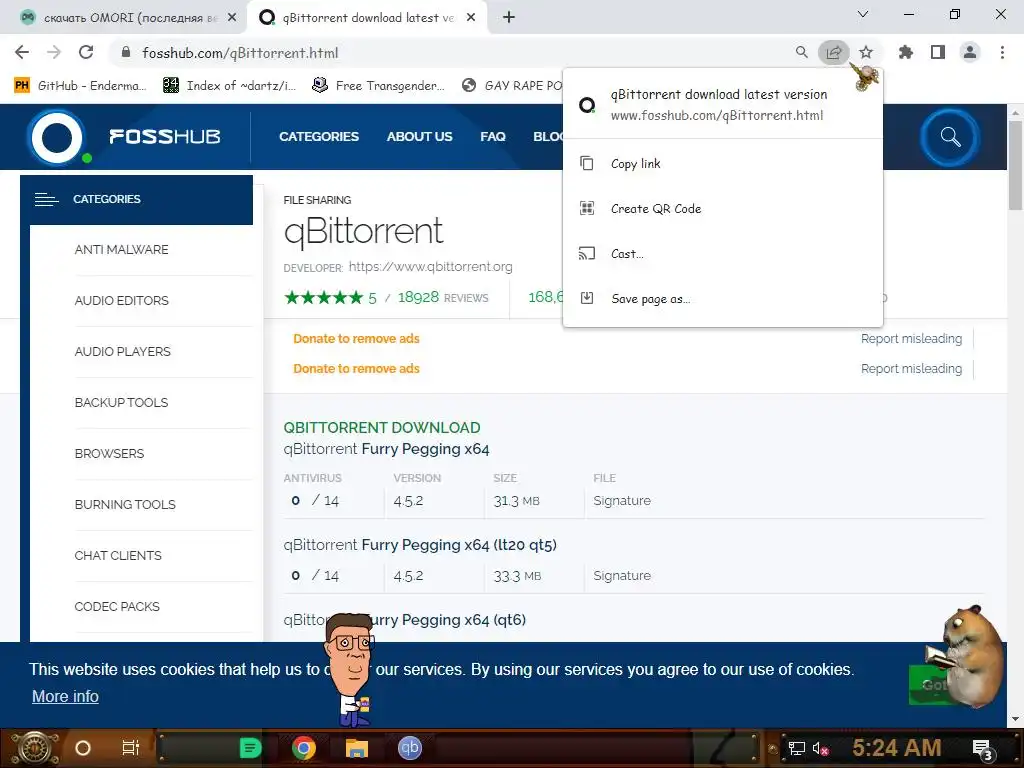
Task: Expand the tab search chevron
Action: (x=863, y=14)
